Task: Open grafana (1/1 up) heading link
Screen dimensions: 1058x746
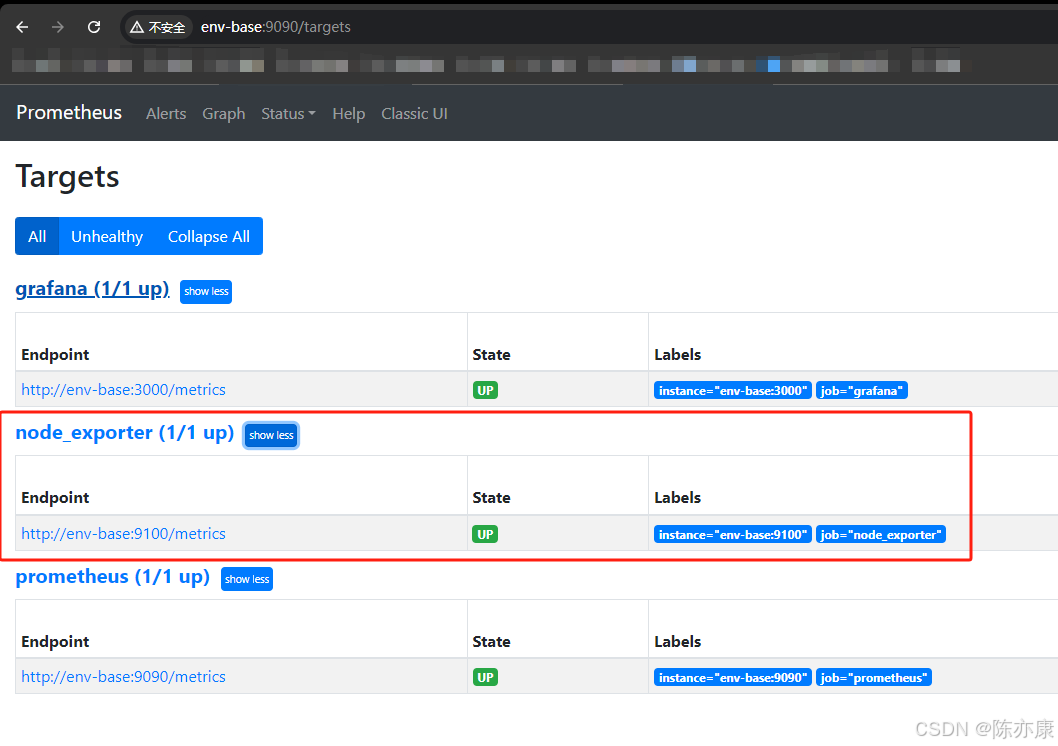Action: (x=92, y=289)
